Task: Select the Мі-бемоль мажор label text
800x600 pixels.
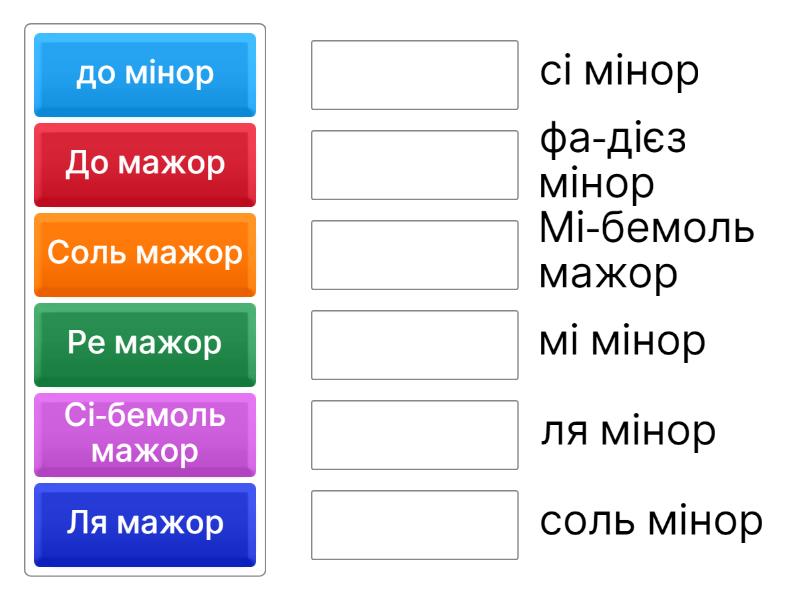Action: [645, 254]
